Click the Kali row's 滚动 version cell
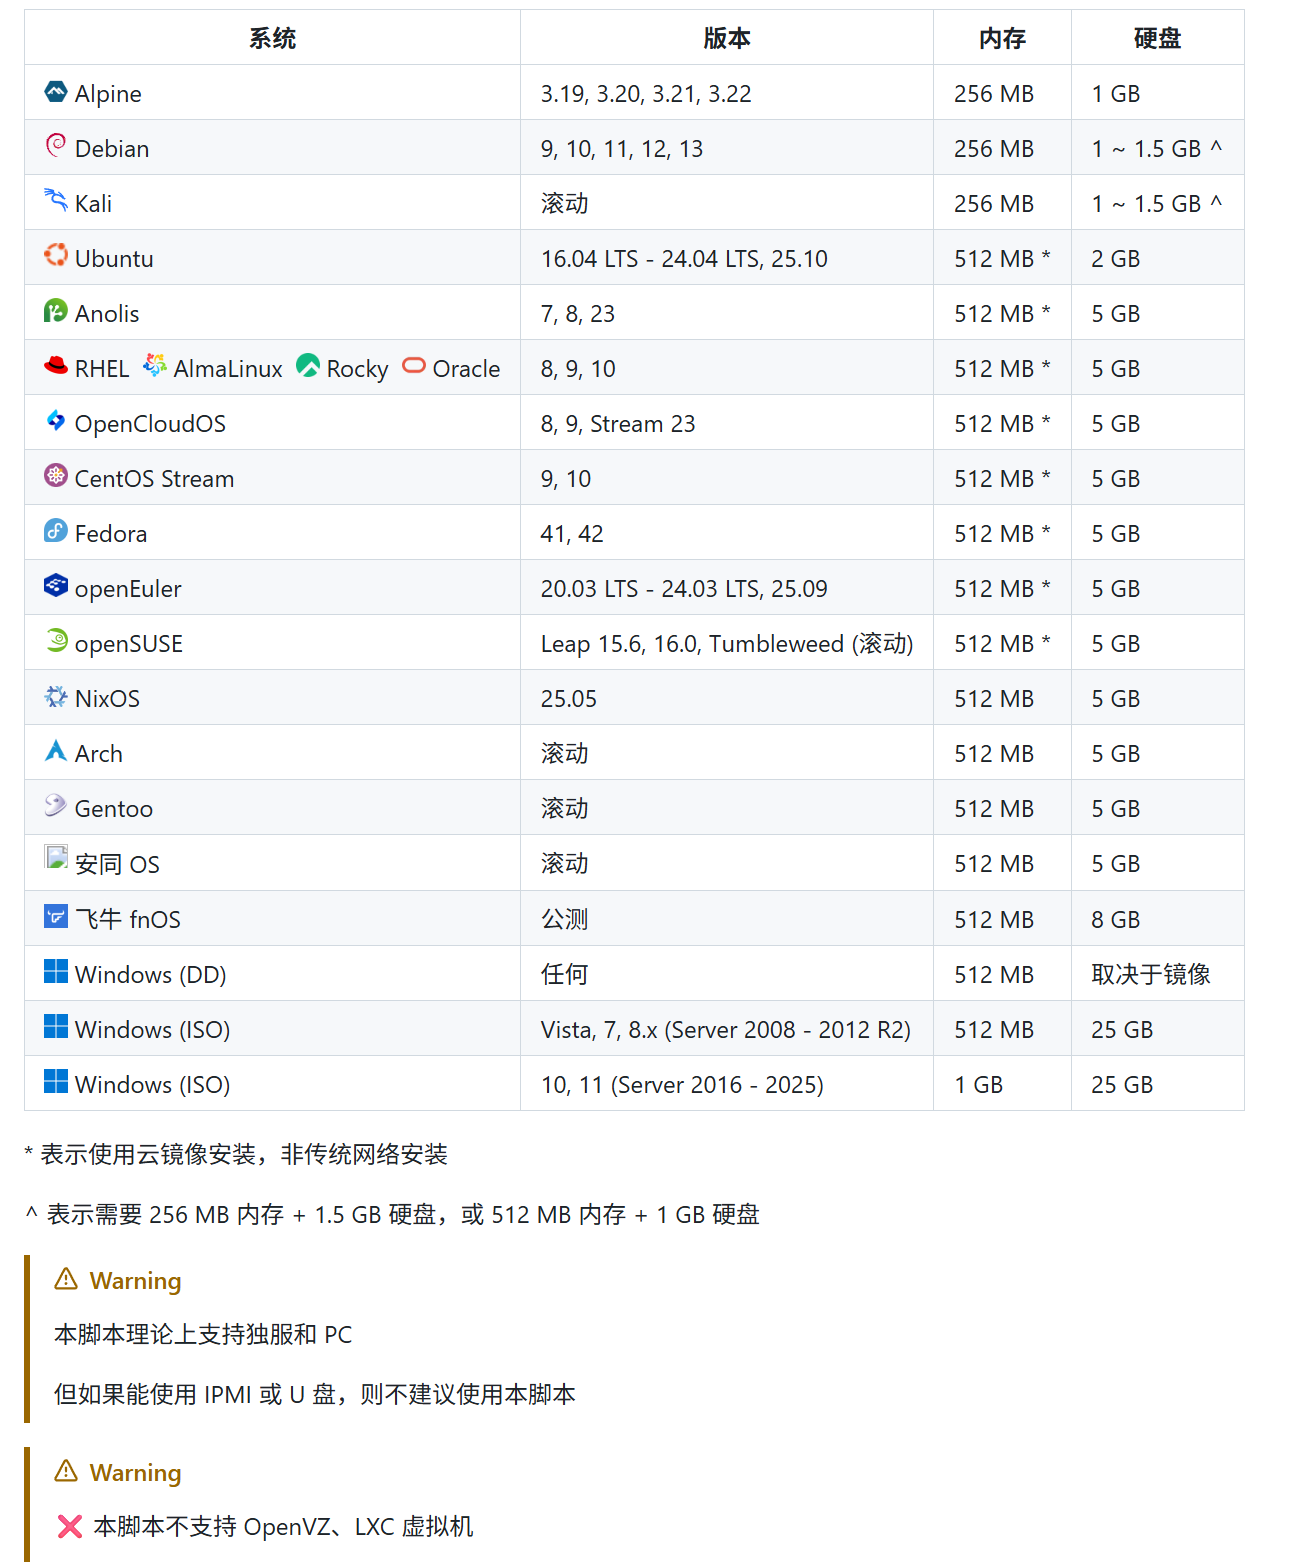The width and height of the screenshot is (1297, 1562). 727,203
